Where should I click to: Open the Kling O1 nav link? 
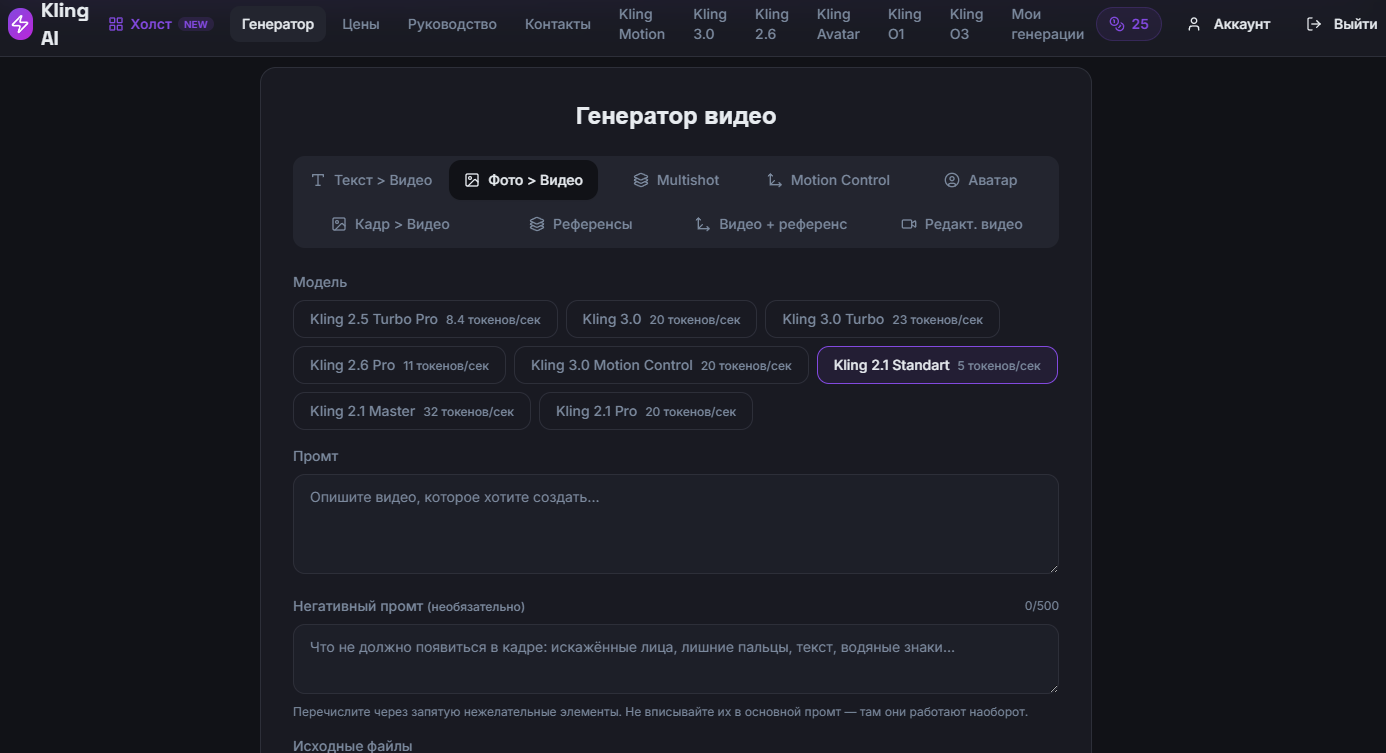point(905,24)
